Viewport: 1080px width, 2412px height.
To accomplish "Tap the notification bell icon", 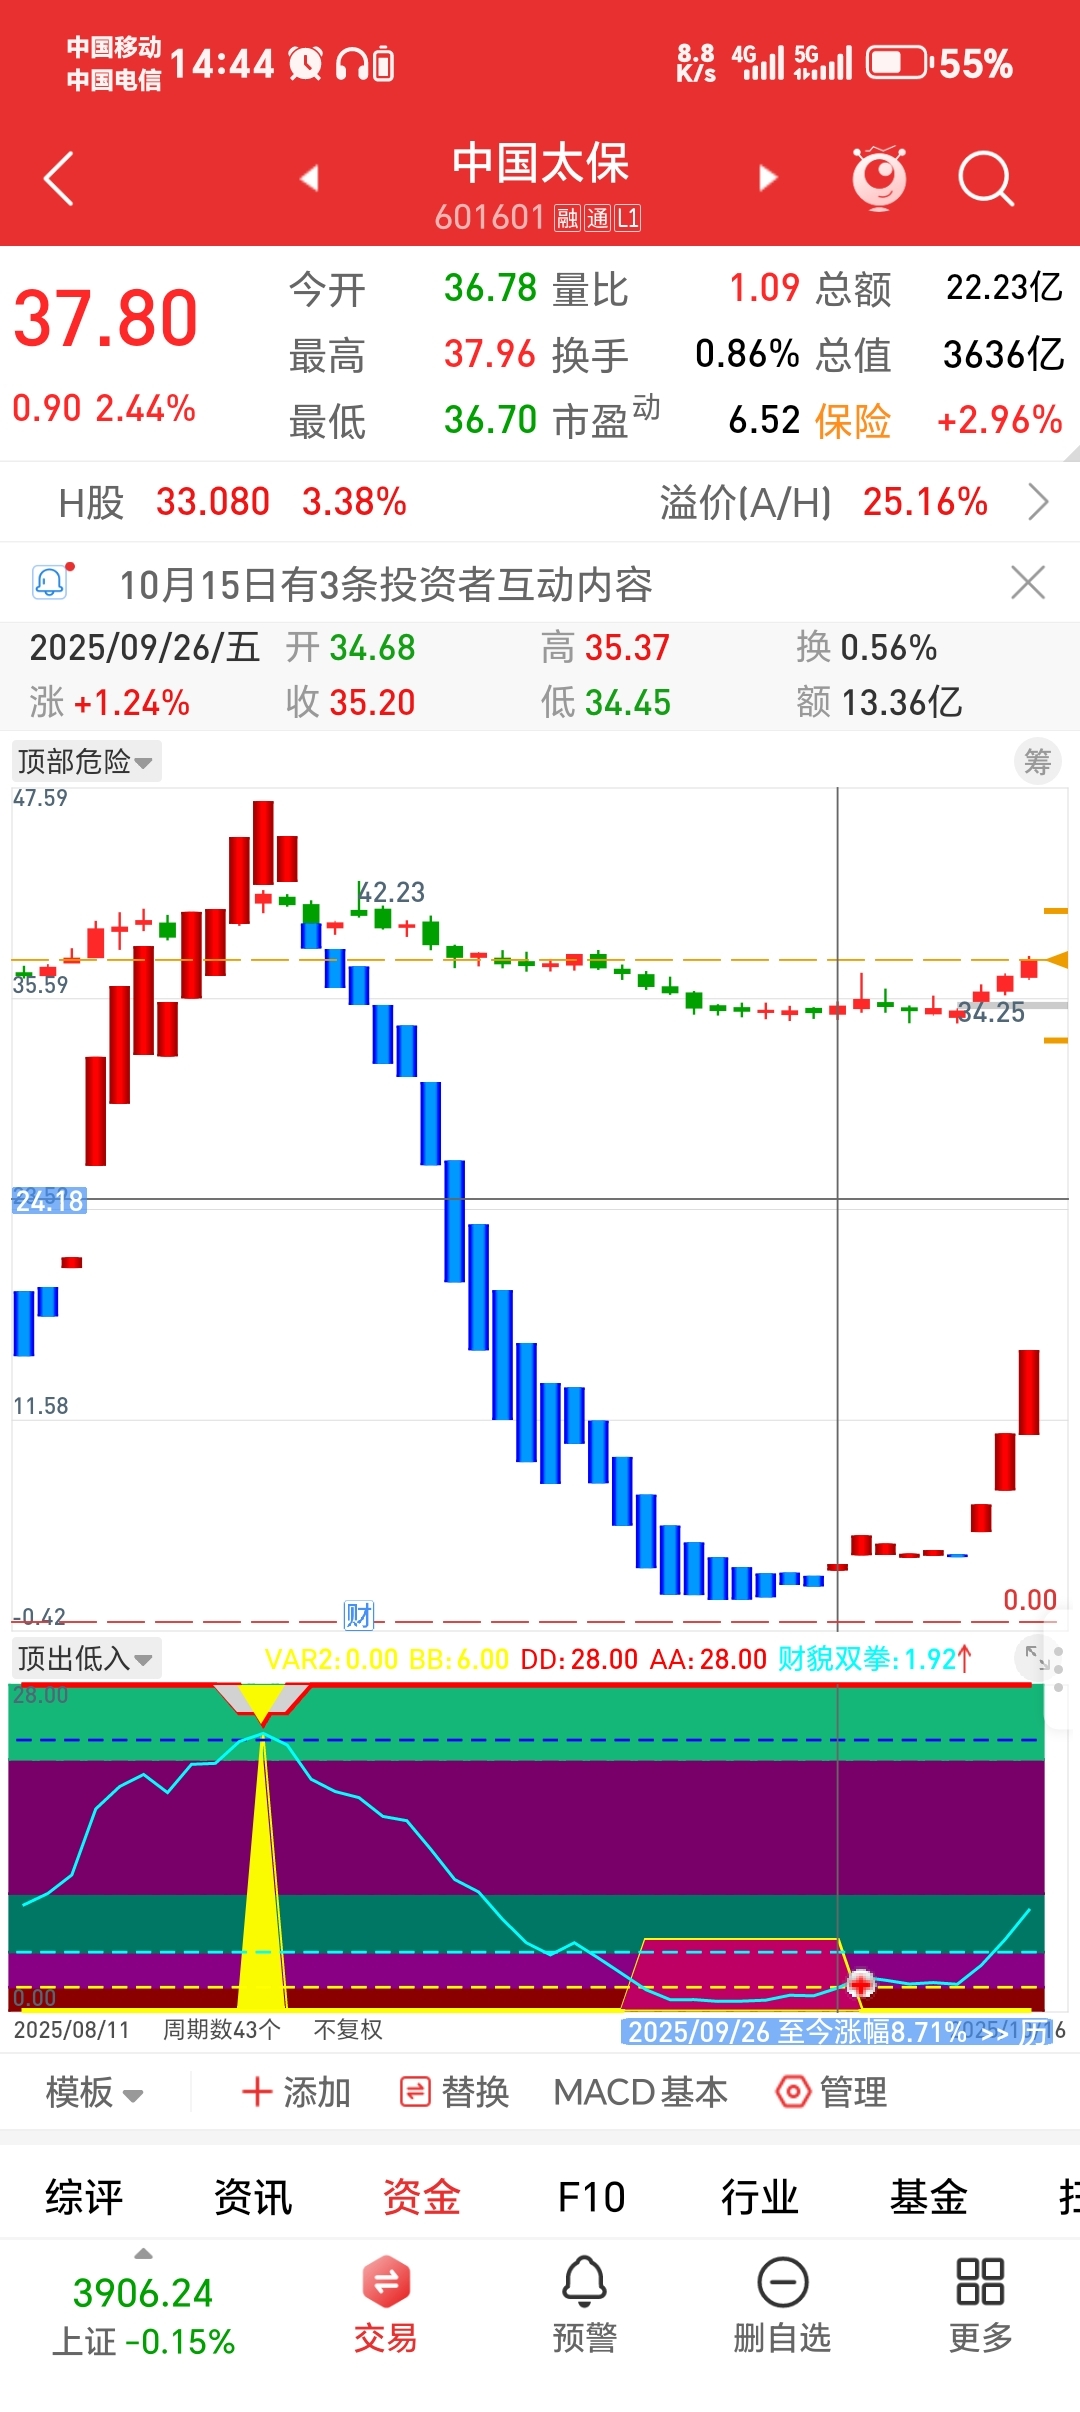I will (x=52, y=581).
